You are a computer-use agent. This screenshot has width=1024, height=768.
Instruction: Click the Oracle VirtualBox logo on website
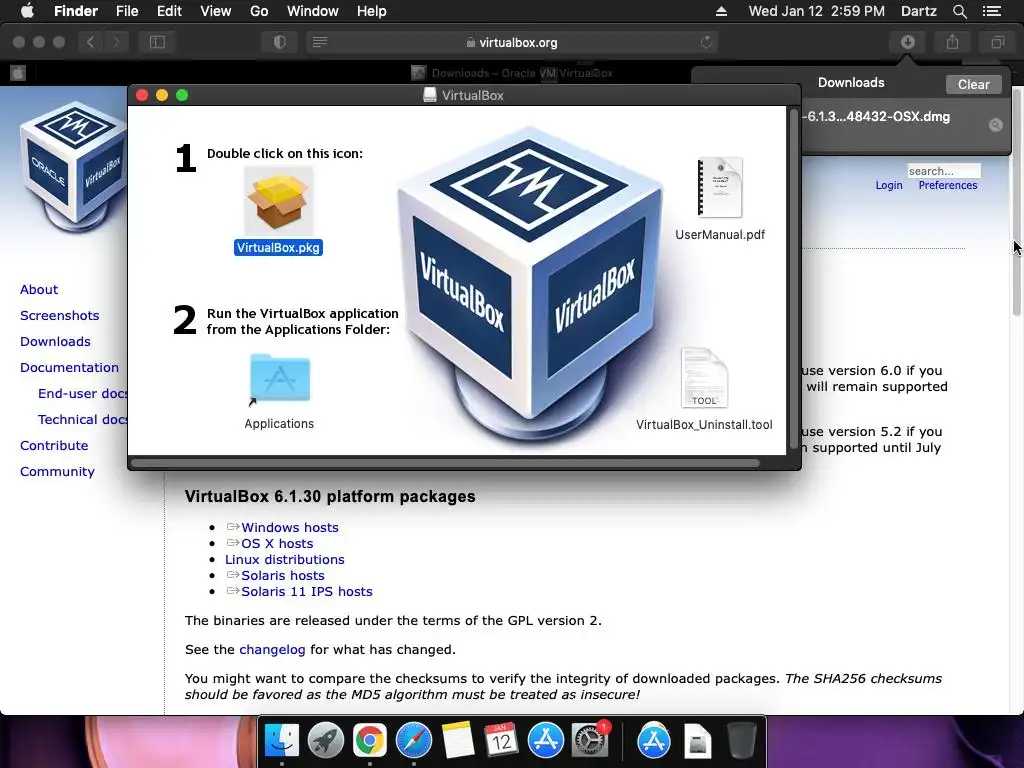[72, 167]
